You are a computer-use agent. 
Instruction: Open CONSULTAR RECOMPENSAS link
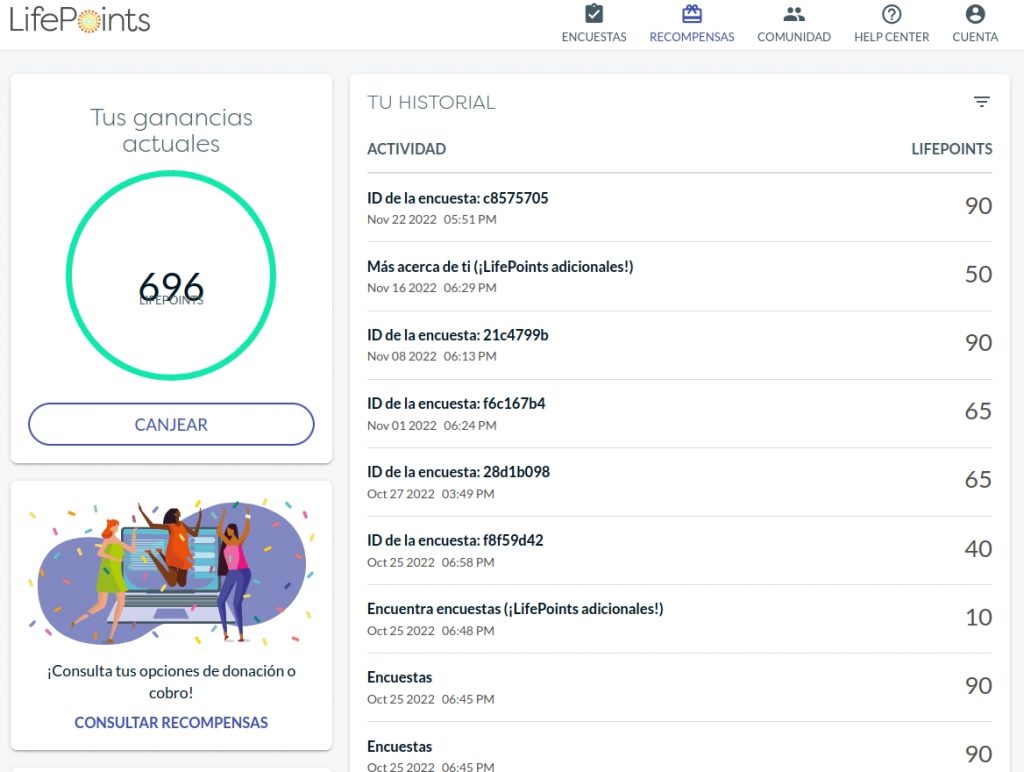click(x=171, y=722)
